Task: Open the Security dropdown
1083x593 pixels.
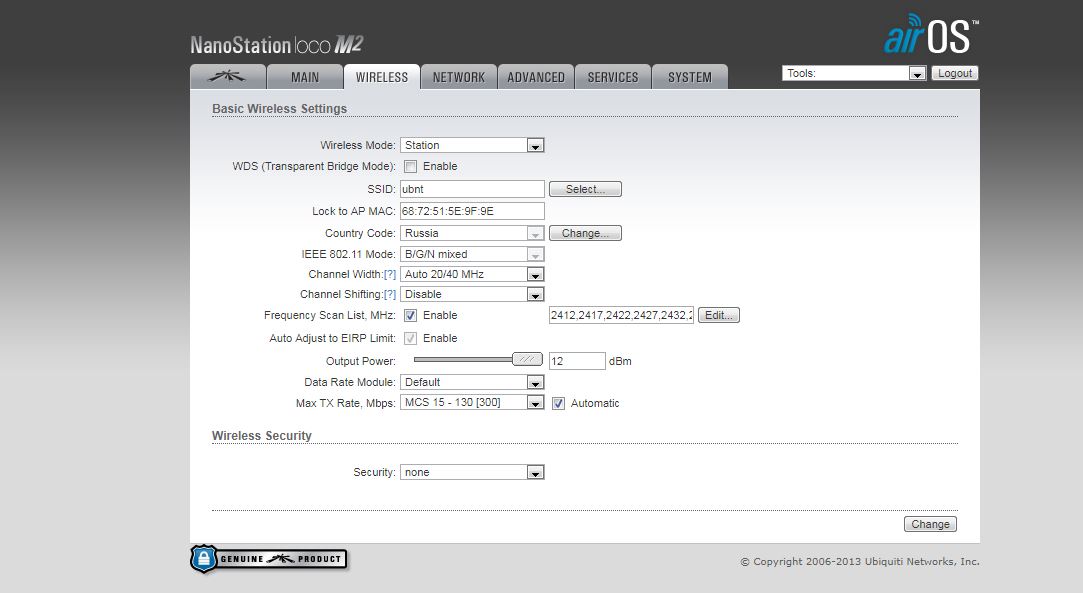Action: [472, 472]
